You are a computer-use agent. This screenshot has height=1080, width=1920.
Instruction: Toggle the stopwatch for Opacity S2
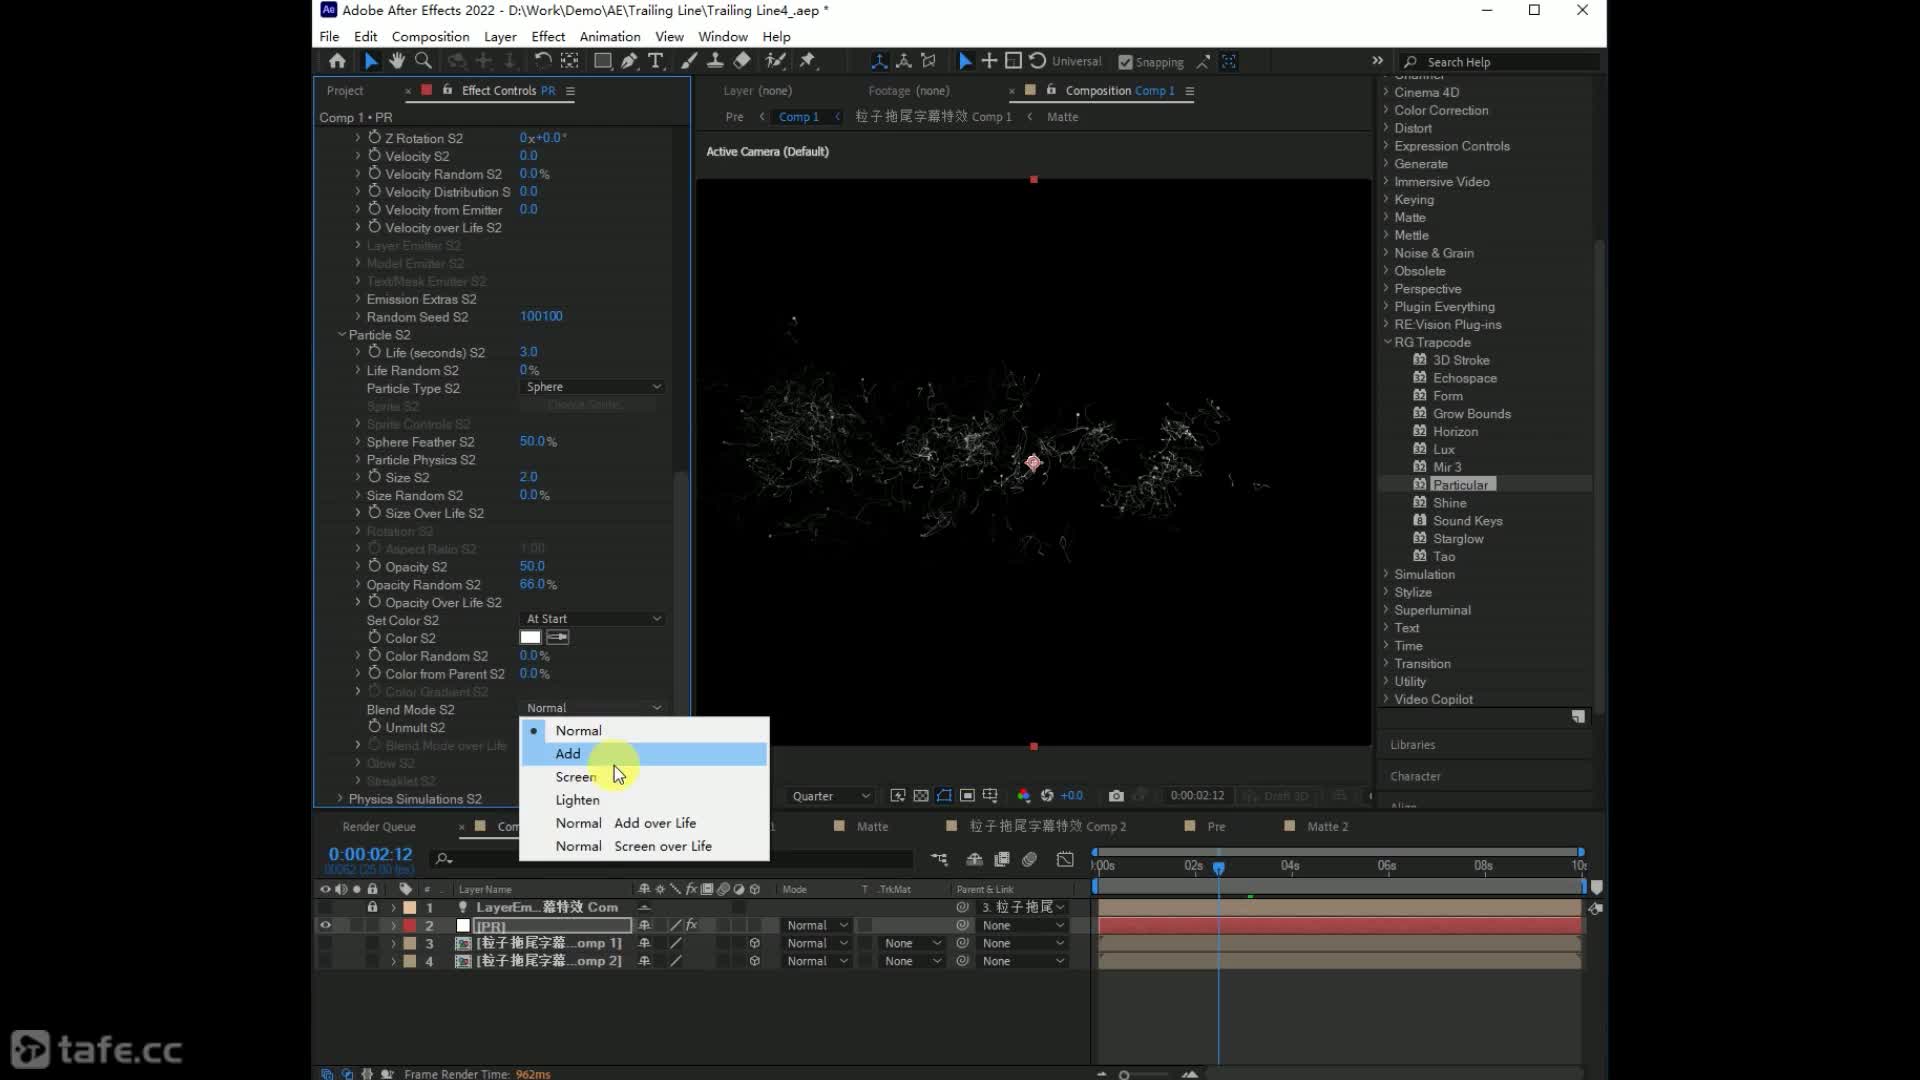point(374,566)
